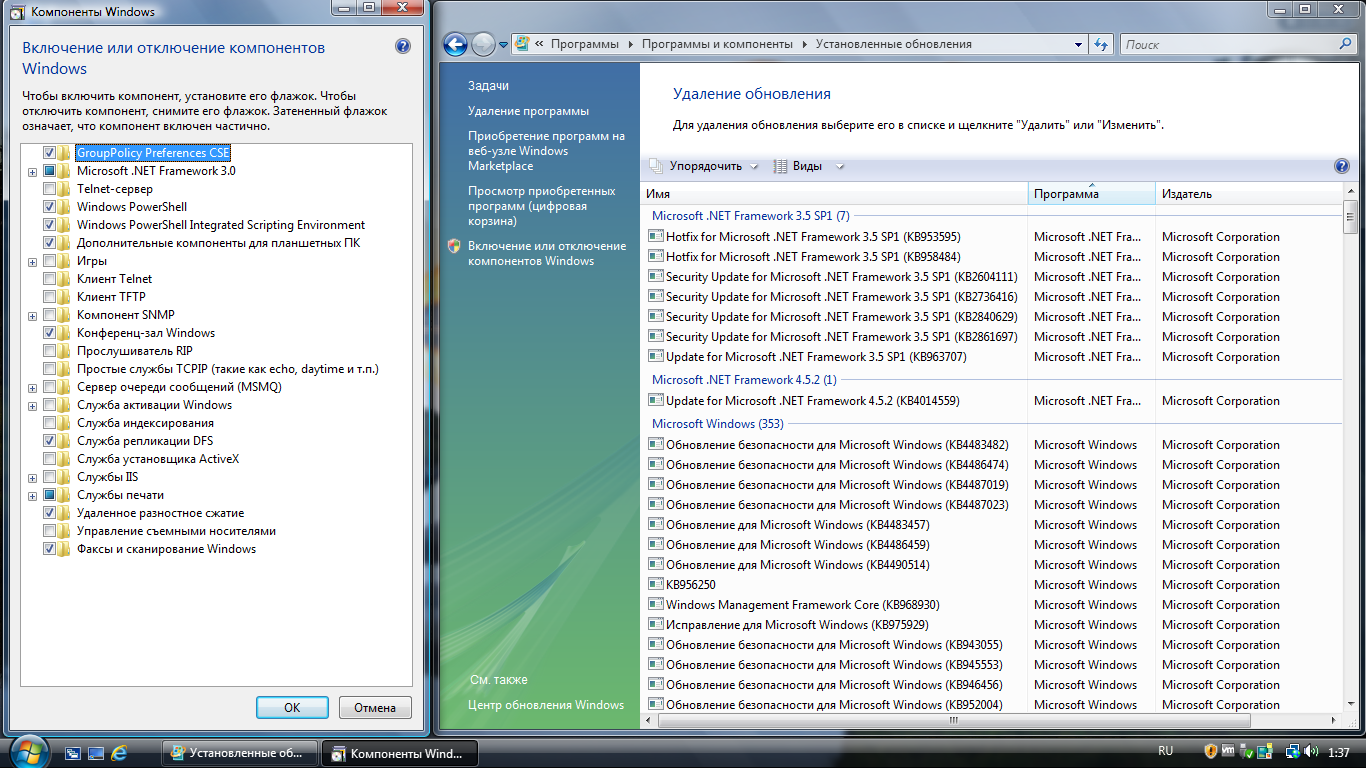Click the Отмена button
The width and height of the screenshot is (1366, 768).
click(x=375, y=707)
